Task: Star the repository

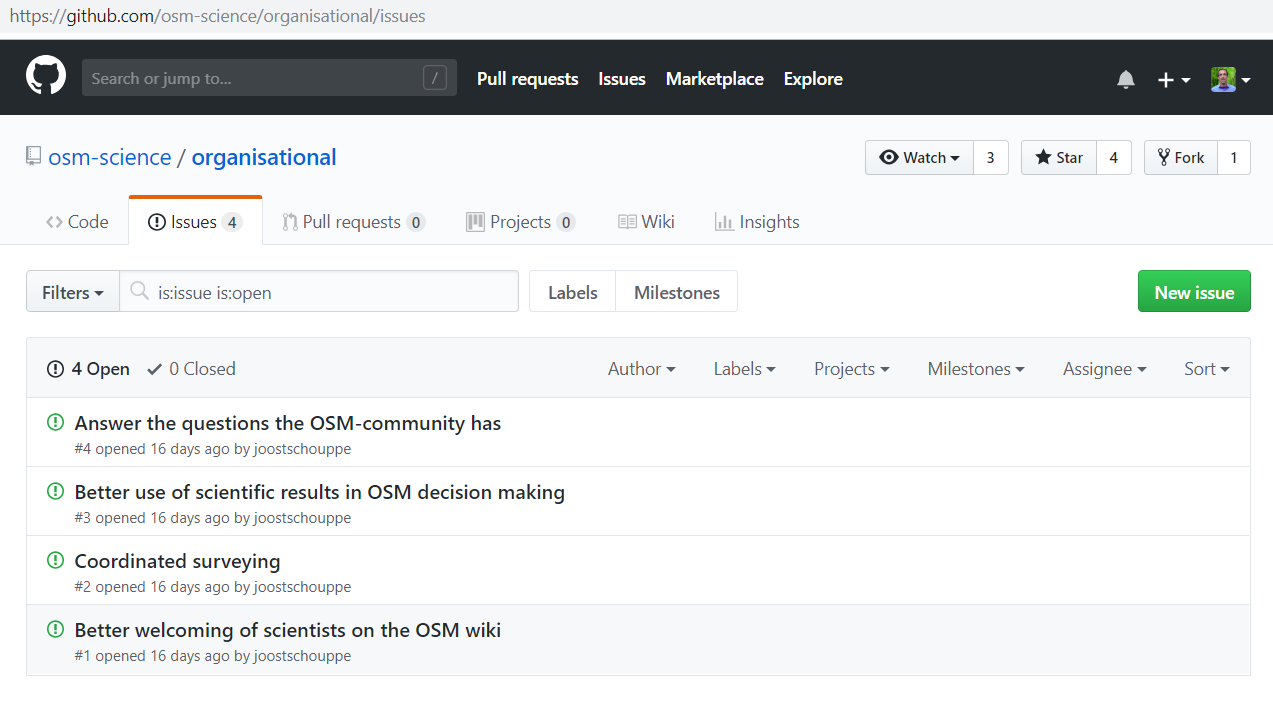Action: (1059, 158)
